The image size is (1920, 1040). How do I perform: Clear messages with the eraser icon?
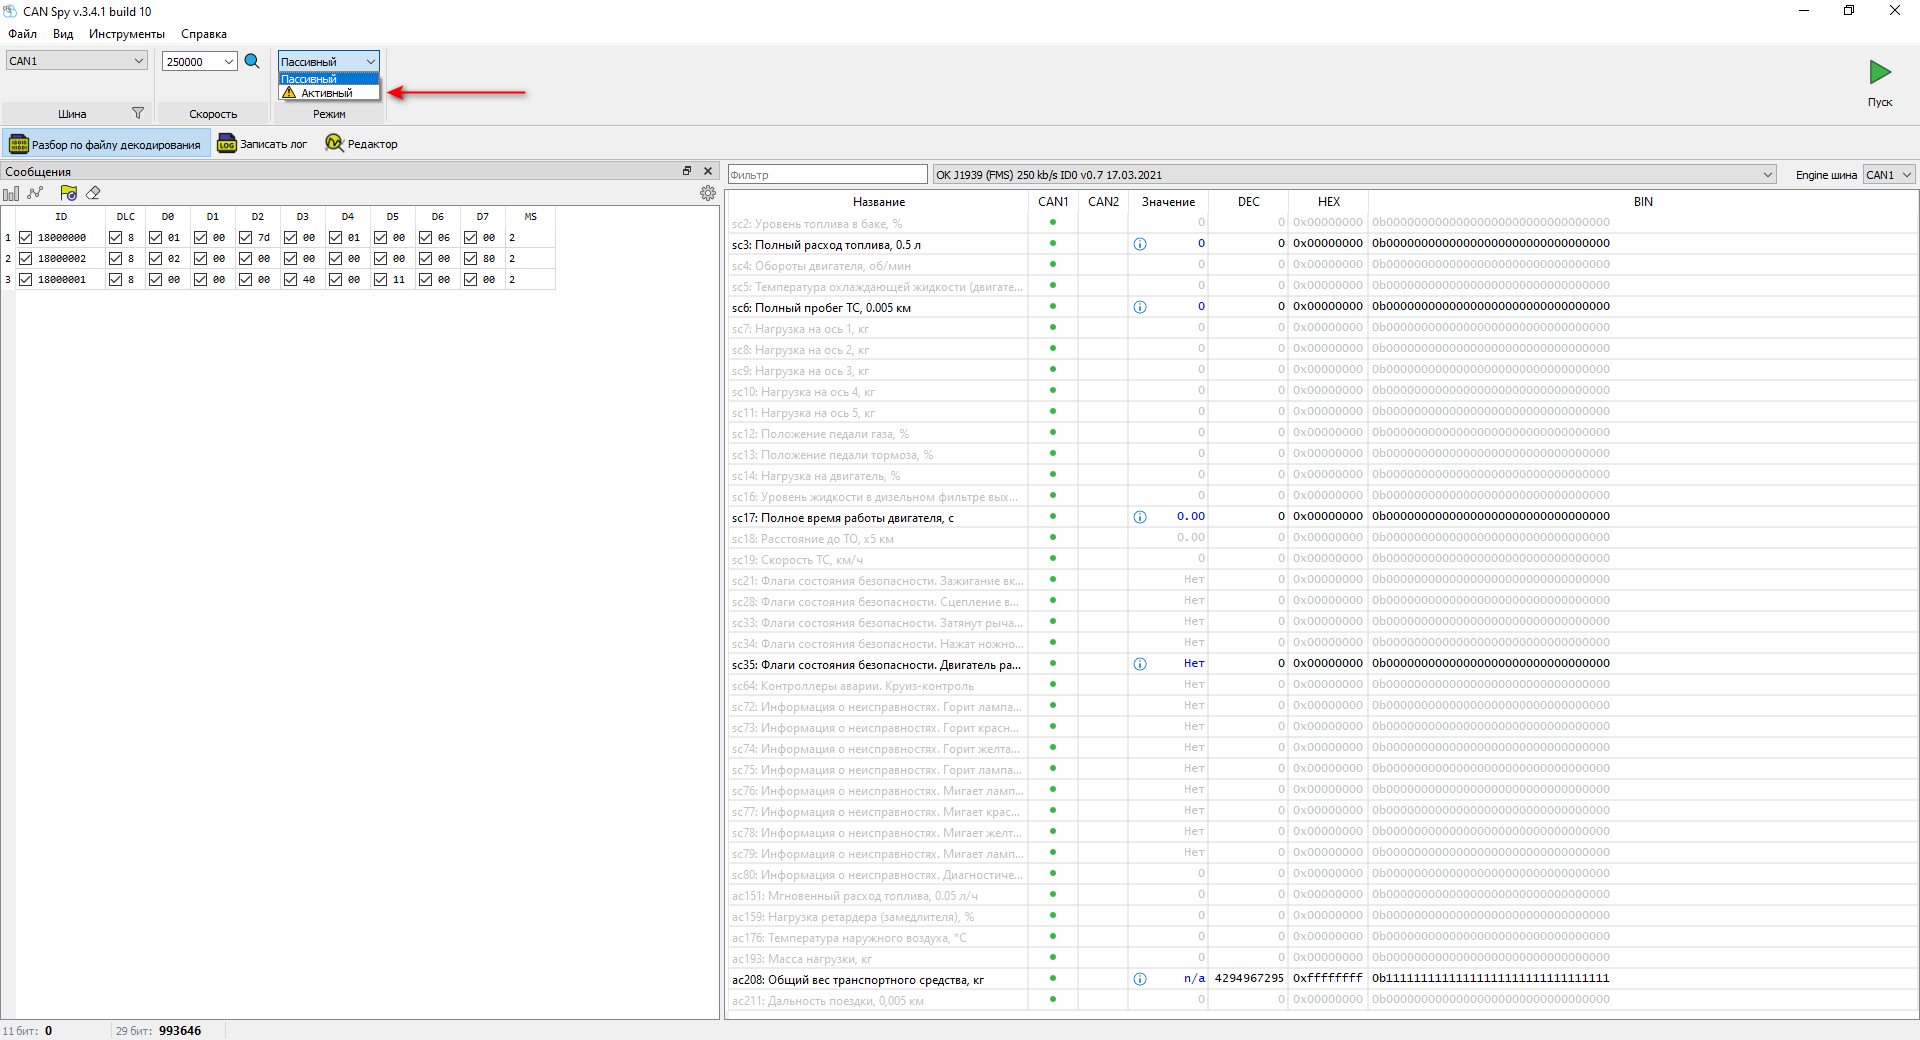[x=93, y=193]
